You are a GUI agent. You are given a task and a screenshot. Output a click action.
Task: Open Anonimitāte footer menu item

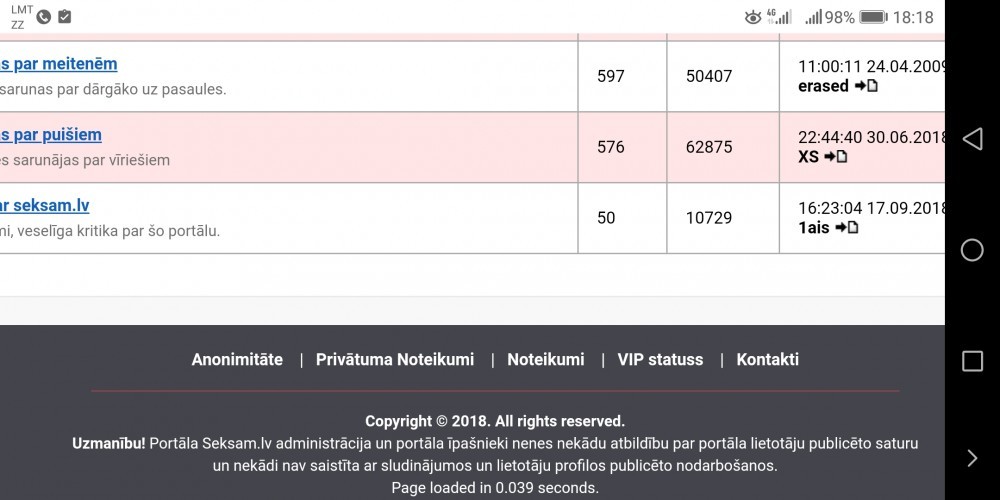[237, 360]
